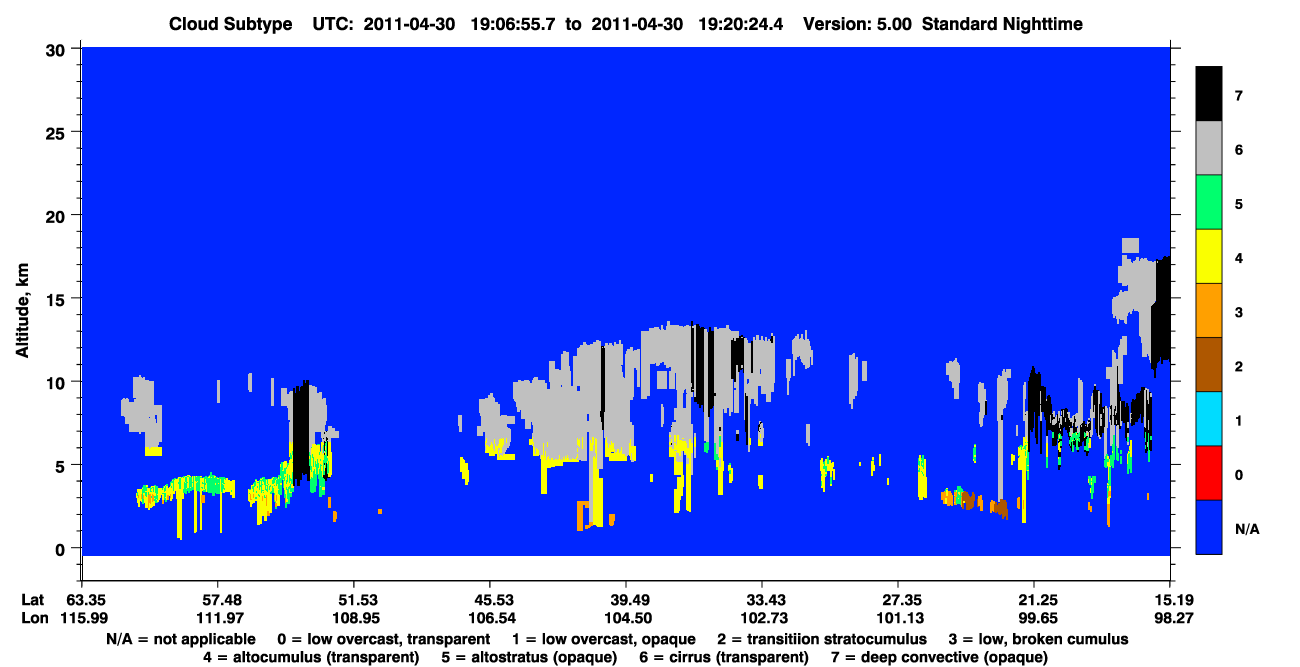Select the yellow color swatch labeled 4
Image resolution: width=1300 pixels, height=667 pixels.
[x=1209, y=257]
